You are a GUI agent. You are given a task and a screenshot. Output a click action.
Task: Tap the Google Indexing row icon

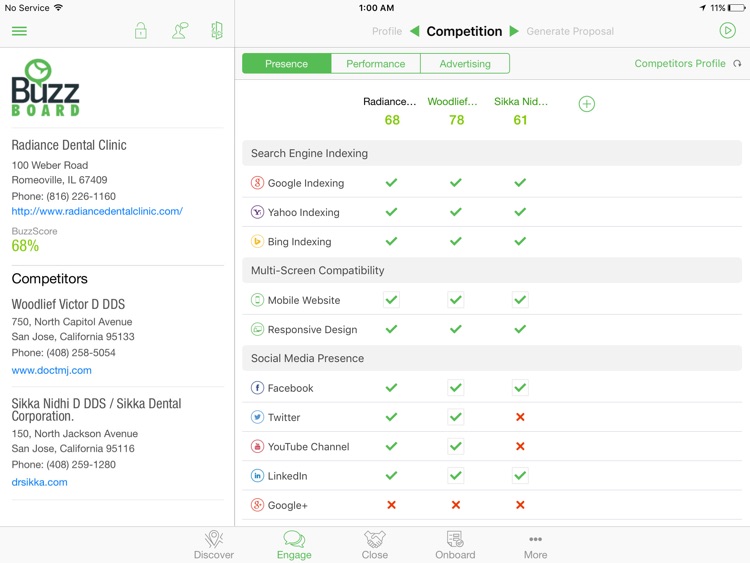click(x=257, y=183)
